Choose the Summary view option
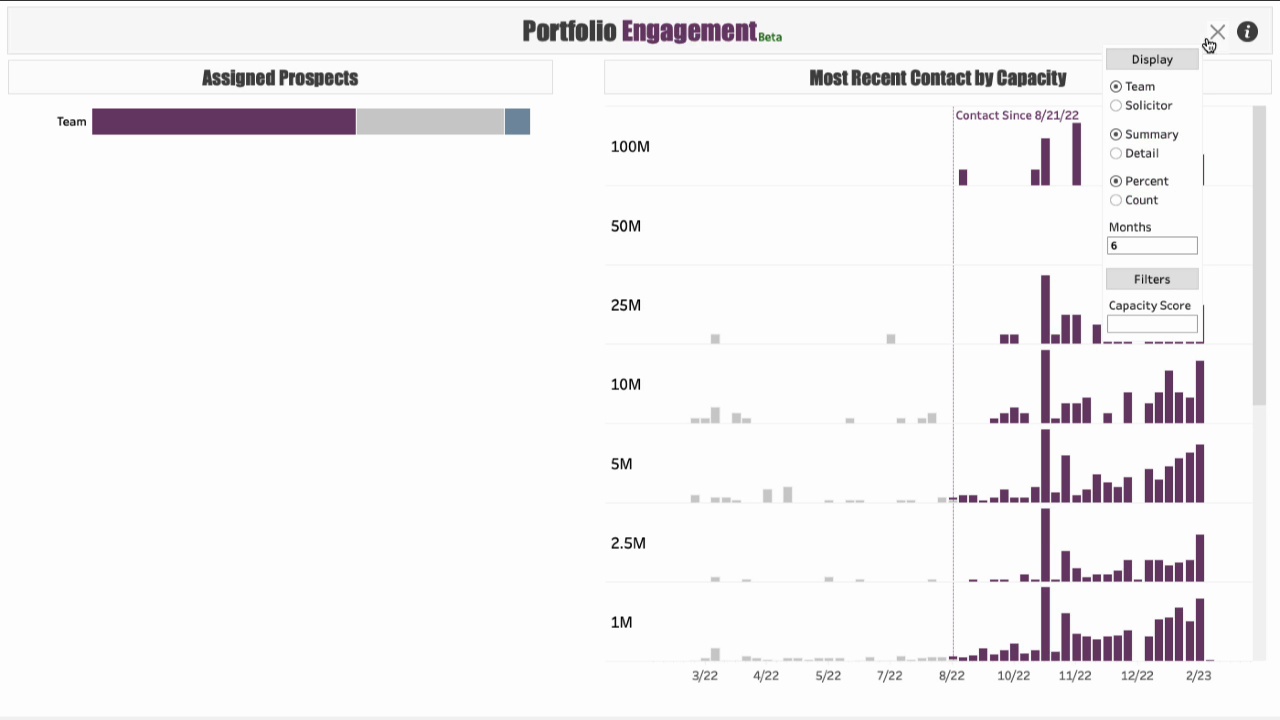The image size is (1280, 720). [x=1116, y=134]
